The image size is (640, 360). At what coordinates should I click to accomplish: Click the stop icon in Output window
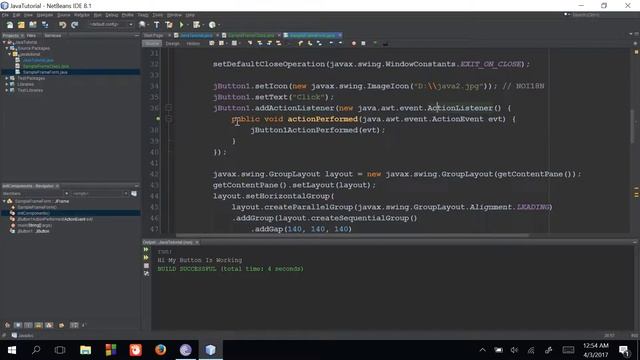[x=146, y=266]
